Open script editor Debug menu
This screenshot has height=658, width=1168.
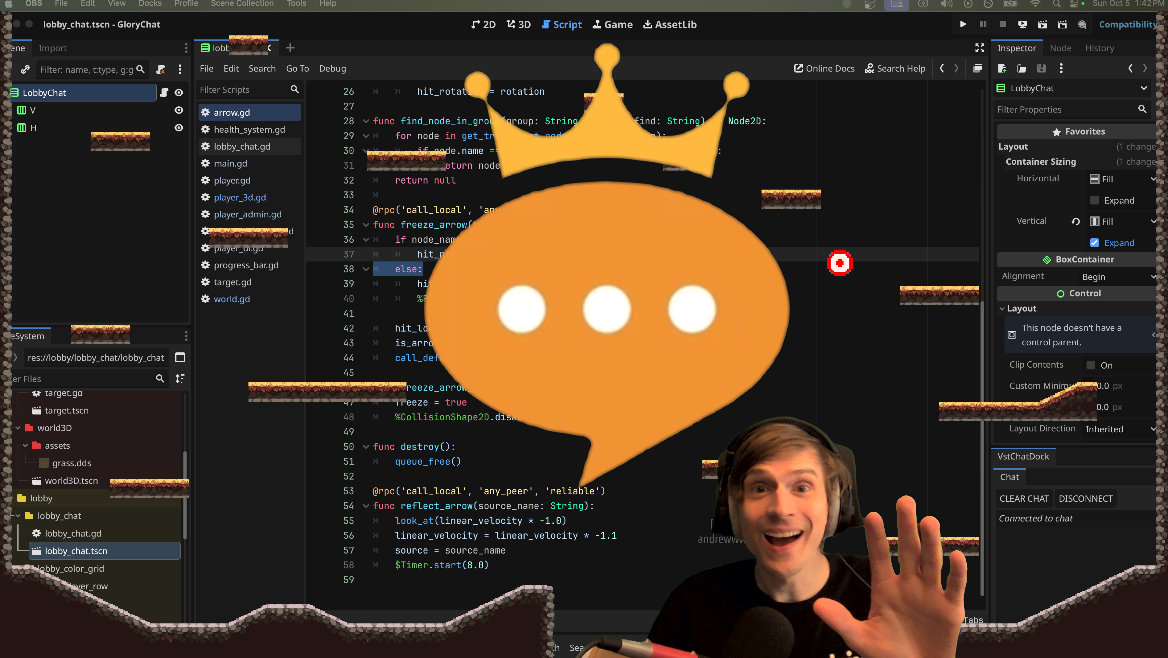332,69
